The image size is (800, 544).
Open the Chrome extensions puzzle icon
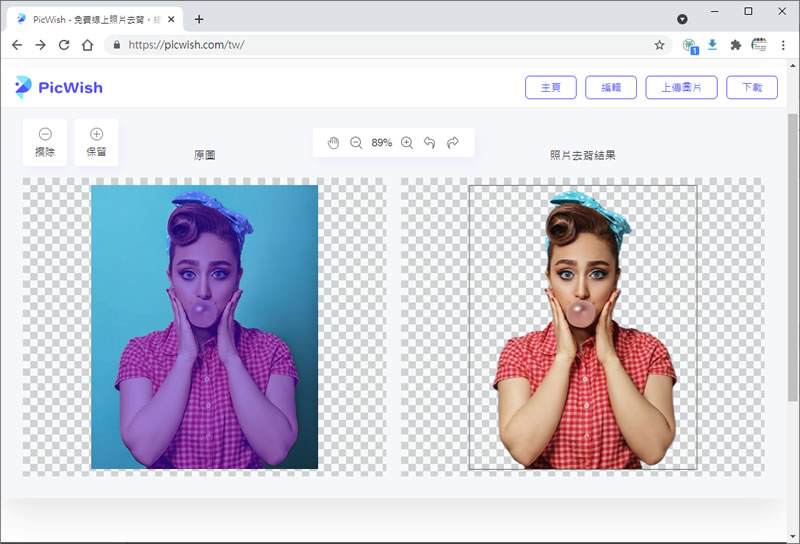click(736, 45)
